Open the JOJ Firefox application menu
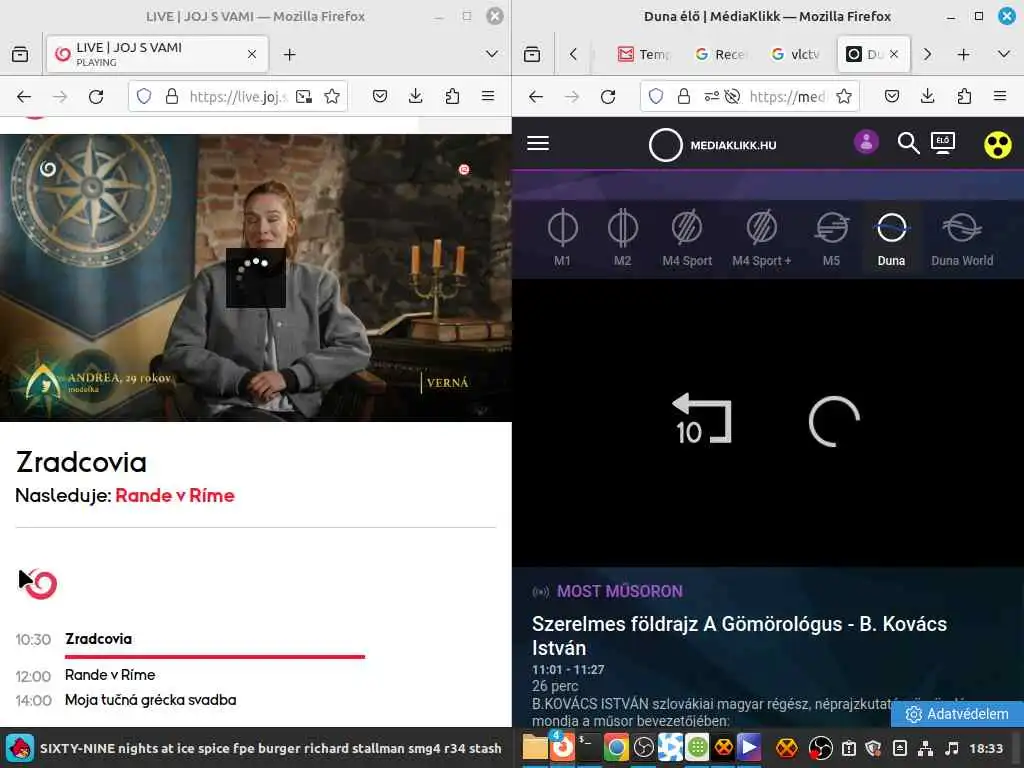Viewport: 1024px width, 768px height. coord(488,97)
